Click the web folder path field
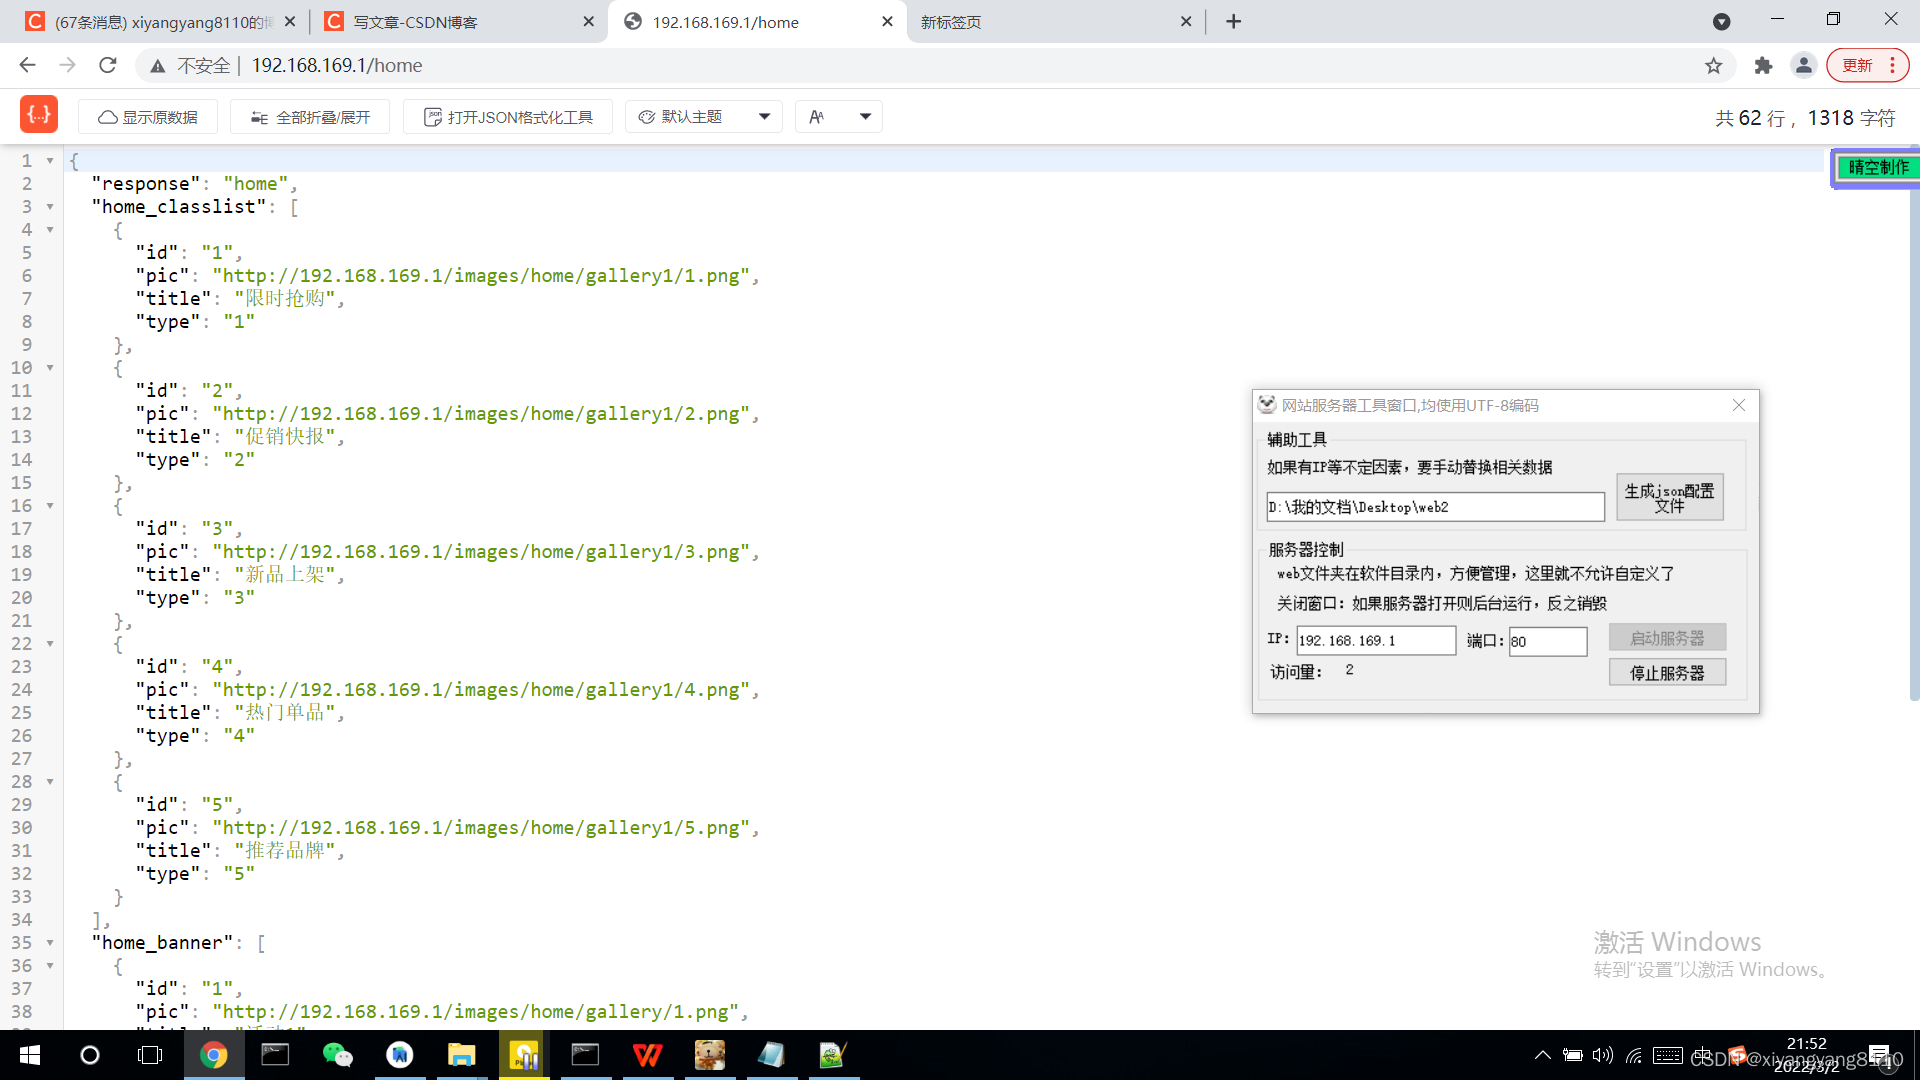This screenshot has width=1920, height=1080. 1435,507
